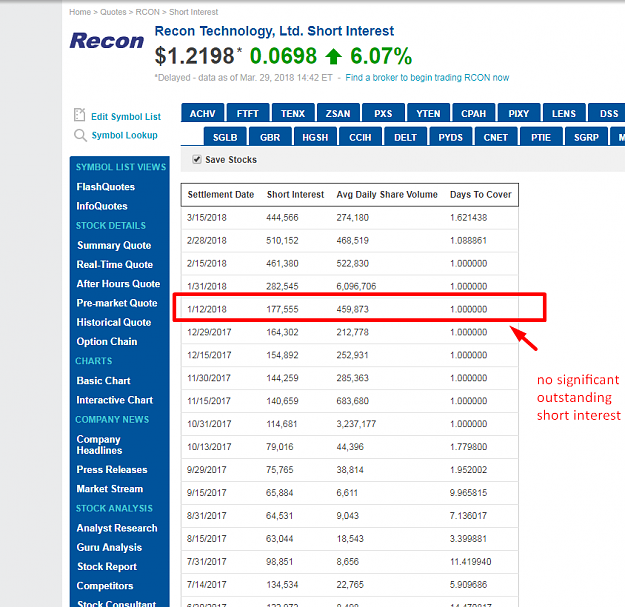Click settlement date 3/15/2018
625x607 pixels.
coord(206,218)
